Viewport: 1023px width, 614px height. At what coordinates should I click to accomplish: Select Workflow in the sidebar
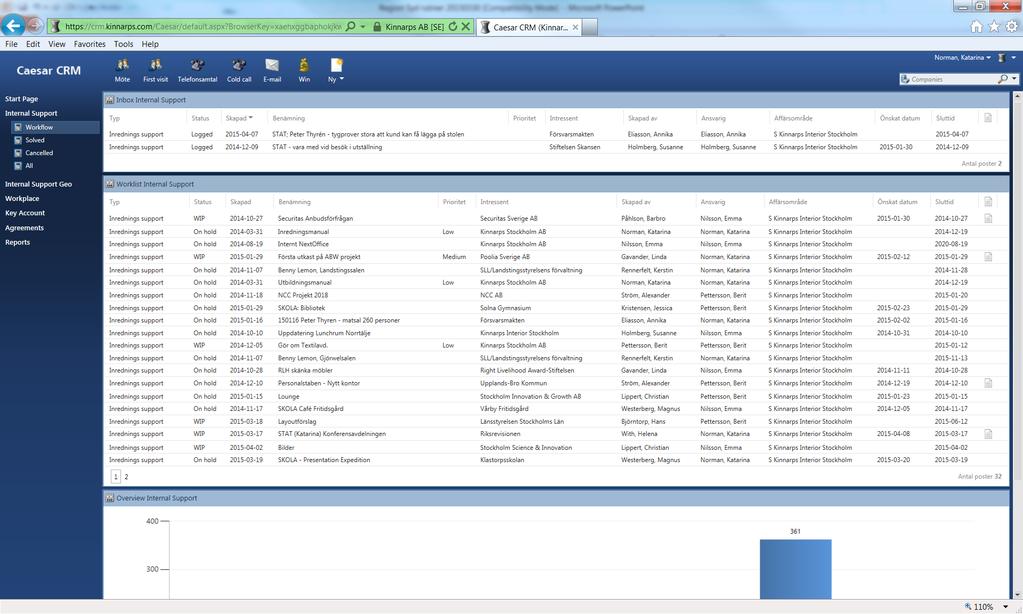point(39,127)
